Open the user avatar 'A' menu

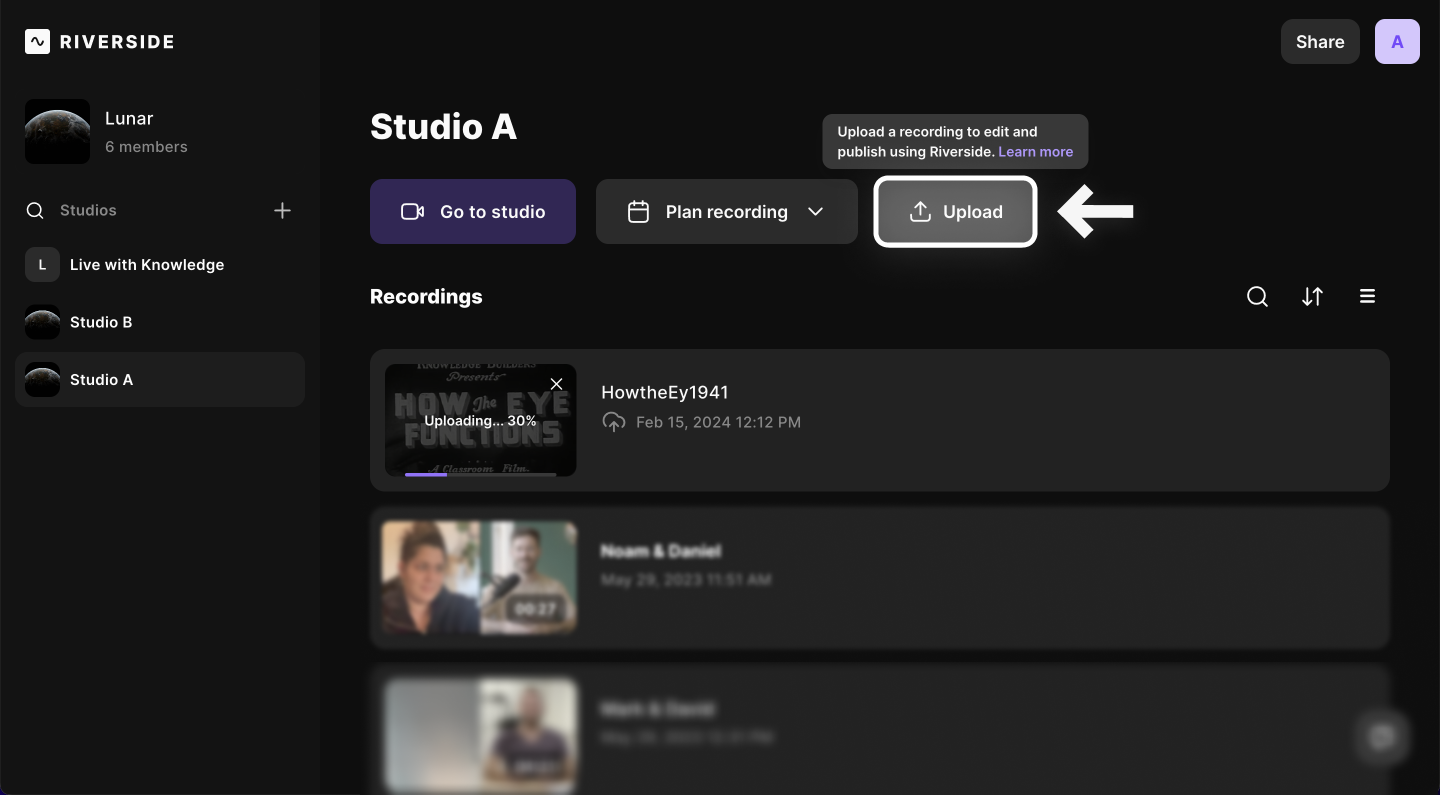coord(1397,42)
